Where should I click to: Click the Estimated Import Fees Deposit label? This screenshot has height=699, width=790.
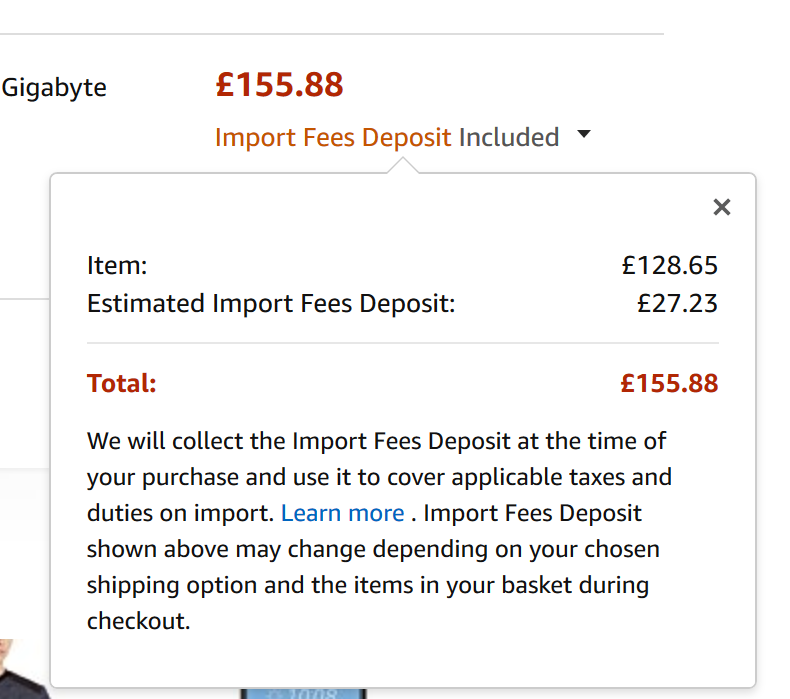point(271,303)
